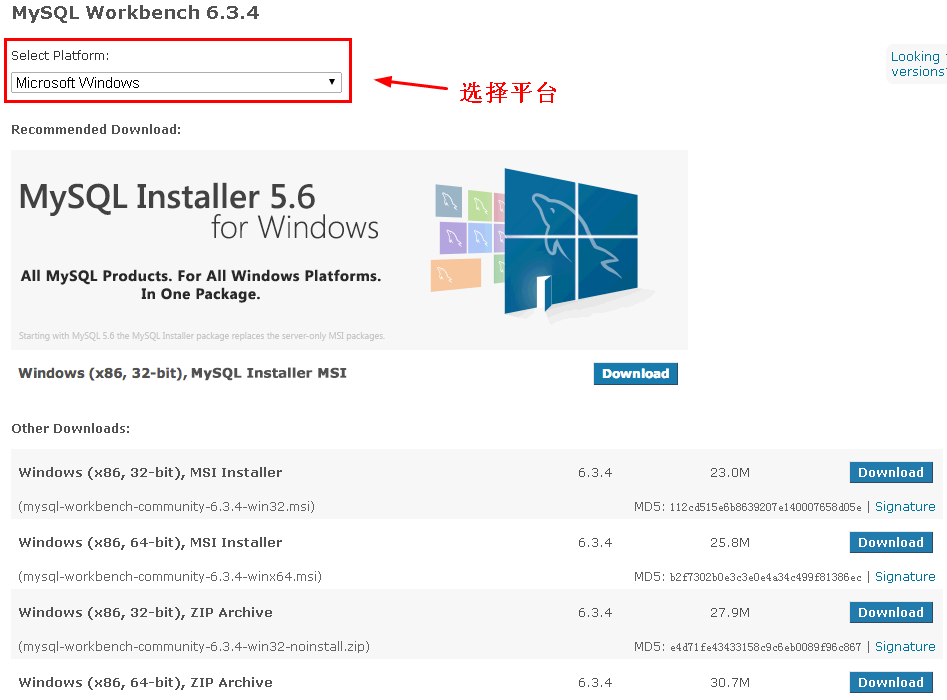
Task: Click the 'Recommended Download:' label
Action: (x=96, y=129)
